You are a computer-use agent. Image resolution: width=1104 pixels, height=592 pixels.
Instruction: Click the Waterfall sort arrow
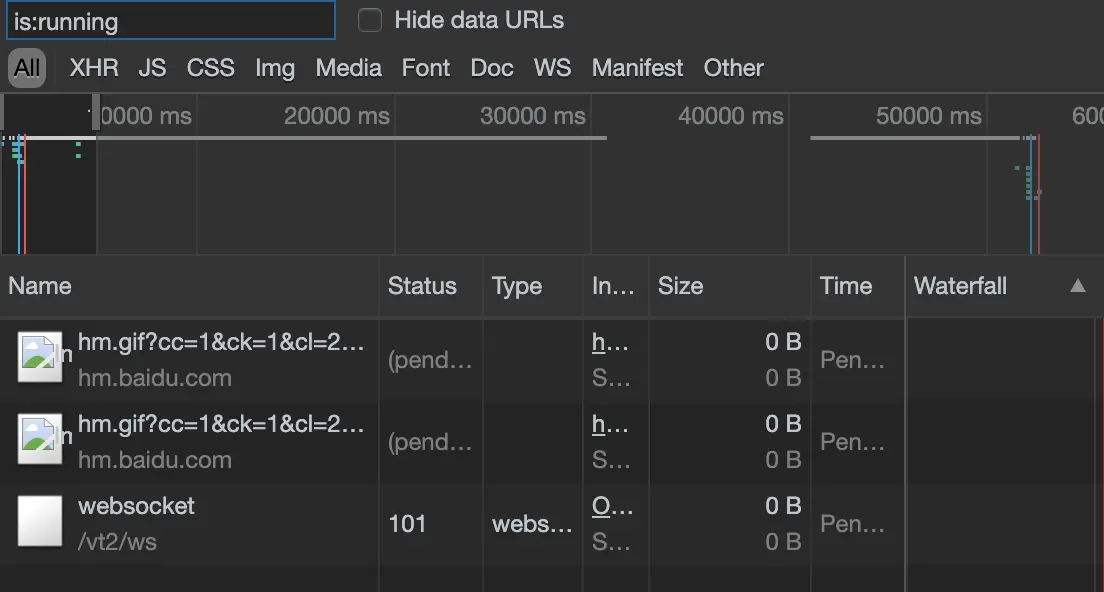pyautogui.click(x=1077, y=286)
